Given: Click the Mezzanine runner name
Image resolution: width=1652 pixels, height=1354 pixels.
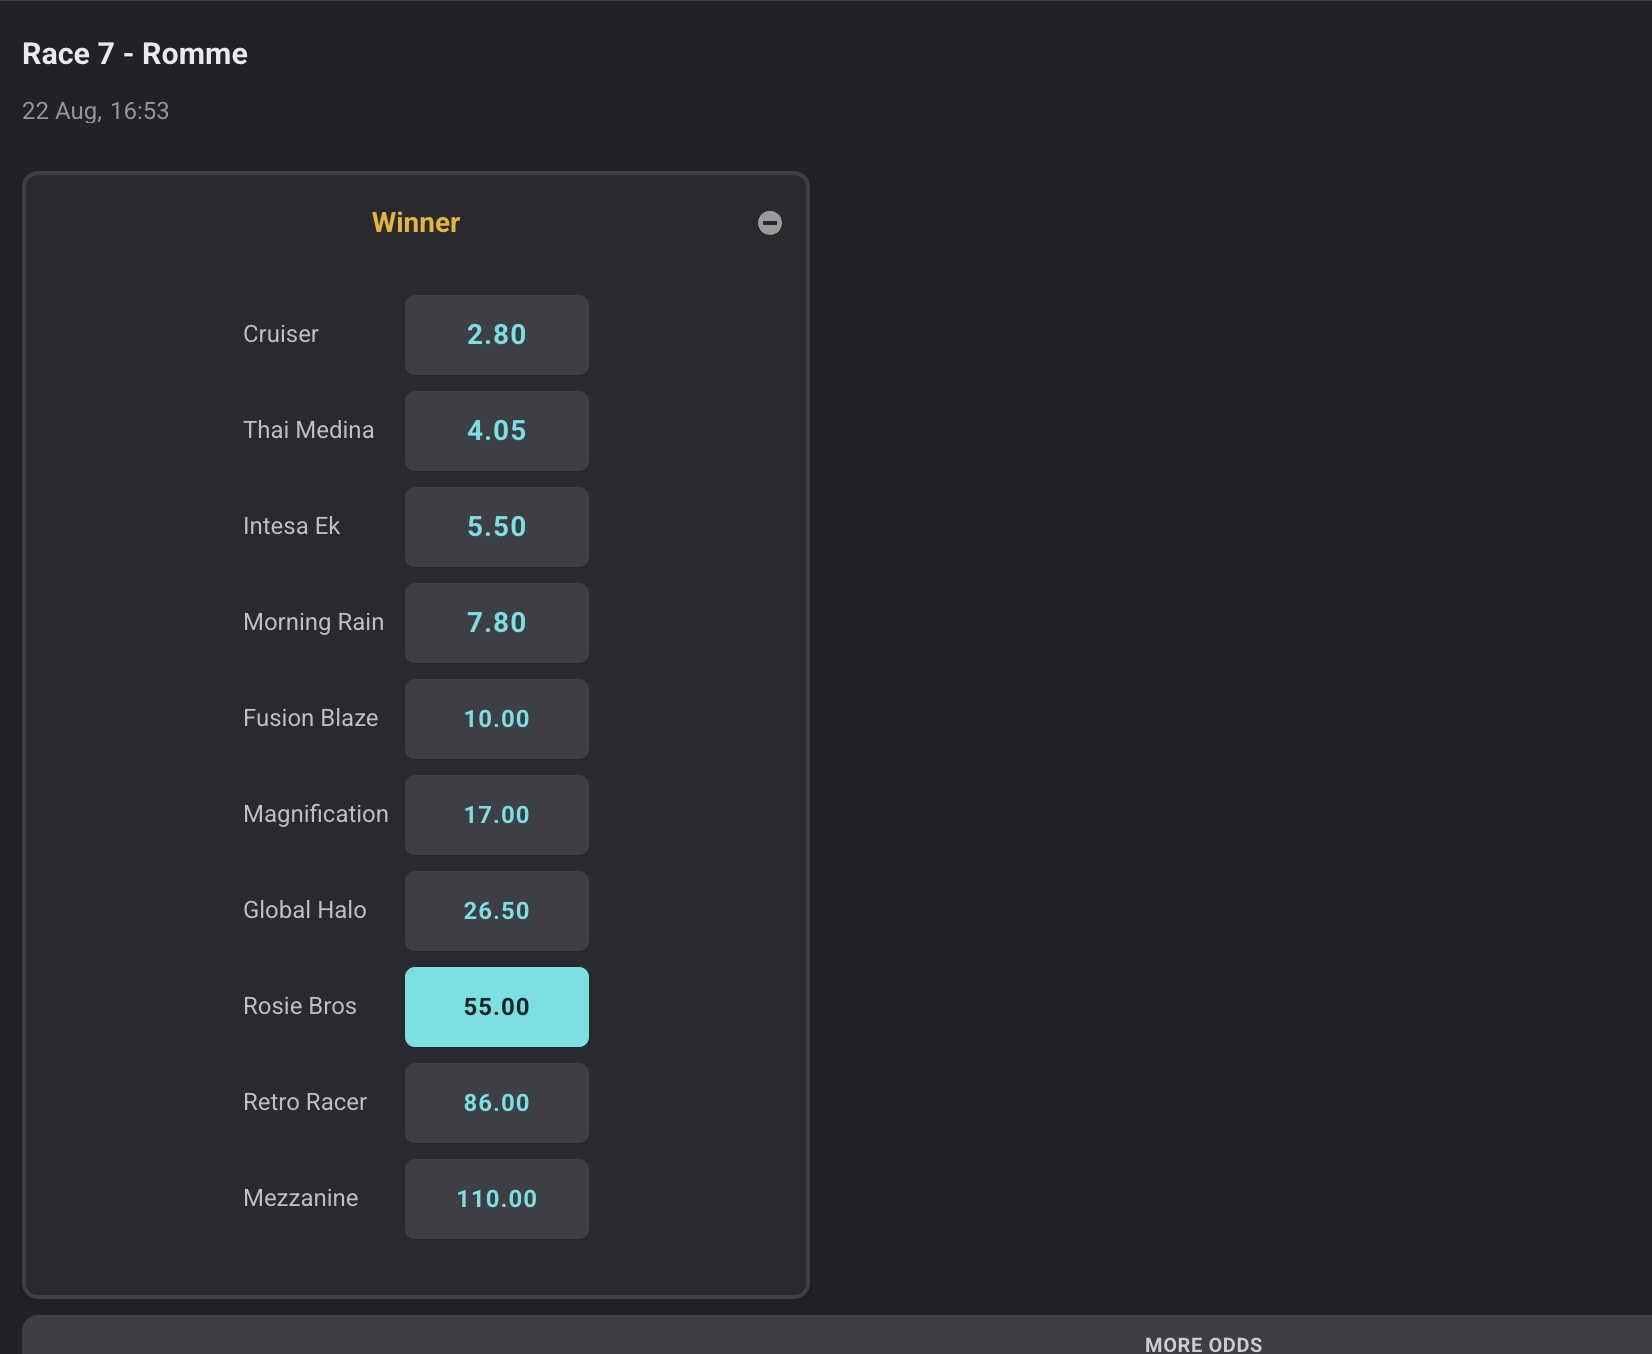Looking at the screenshot, I should 301,1198.
